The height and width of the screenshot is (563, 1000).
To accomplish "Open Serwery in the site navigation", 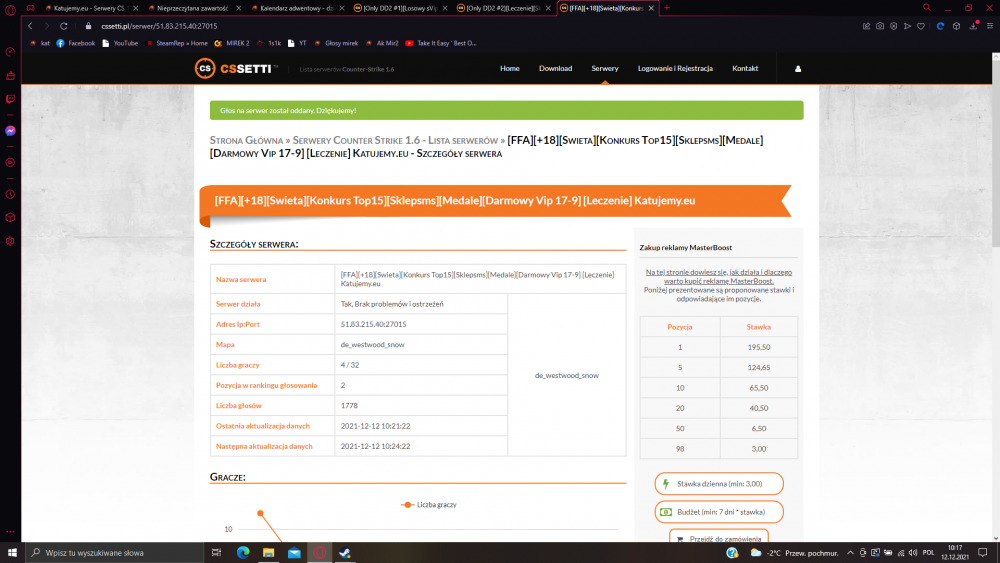I will point(605,68).
